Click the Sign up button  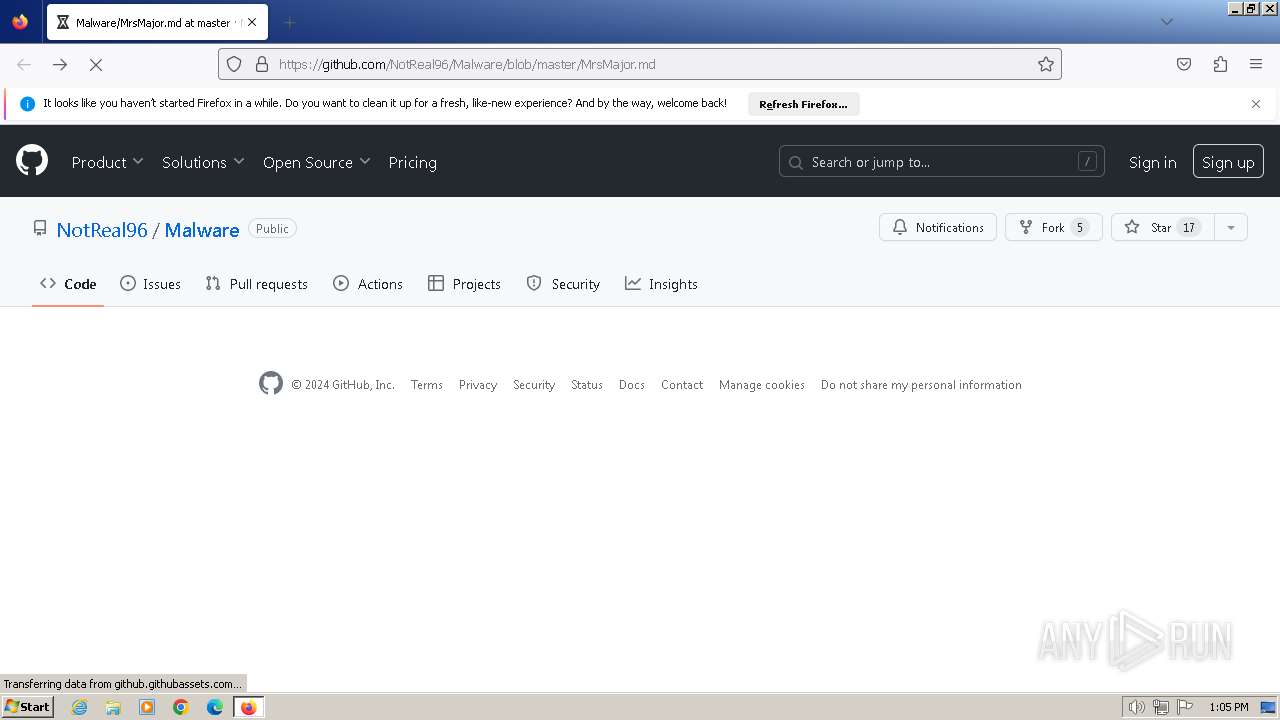click(1228, 162)
